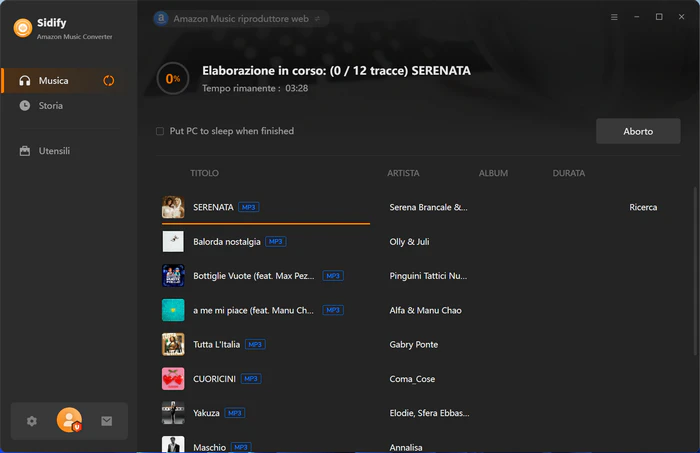Image resolution: width=700 pixels, height=453 pixels.
Task: Click the Elaborazione in corso heading
Action: coord(336,71)
